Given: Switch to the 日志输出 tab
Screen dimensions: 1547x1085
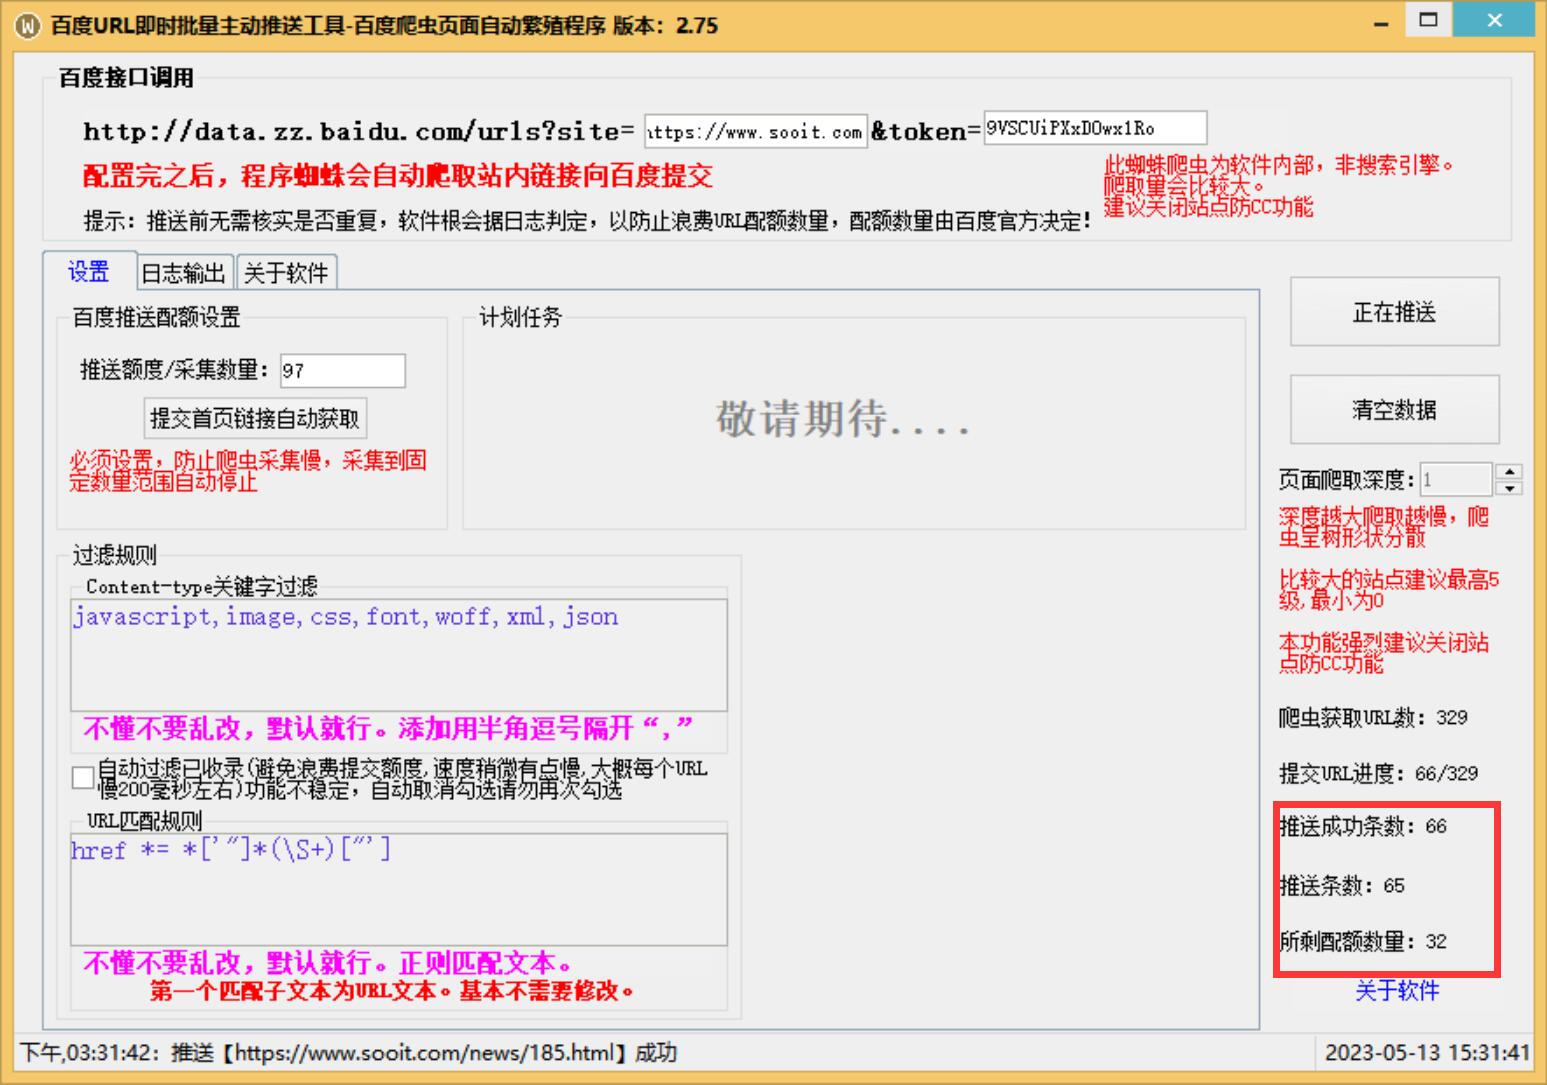Looking at the screenshot, I should 185,273.
